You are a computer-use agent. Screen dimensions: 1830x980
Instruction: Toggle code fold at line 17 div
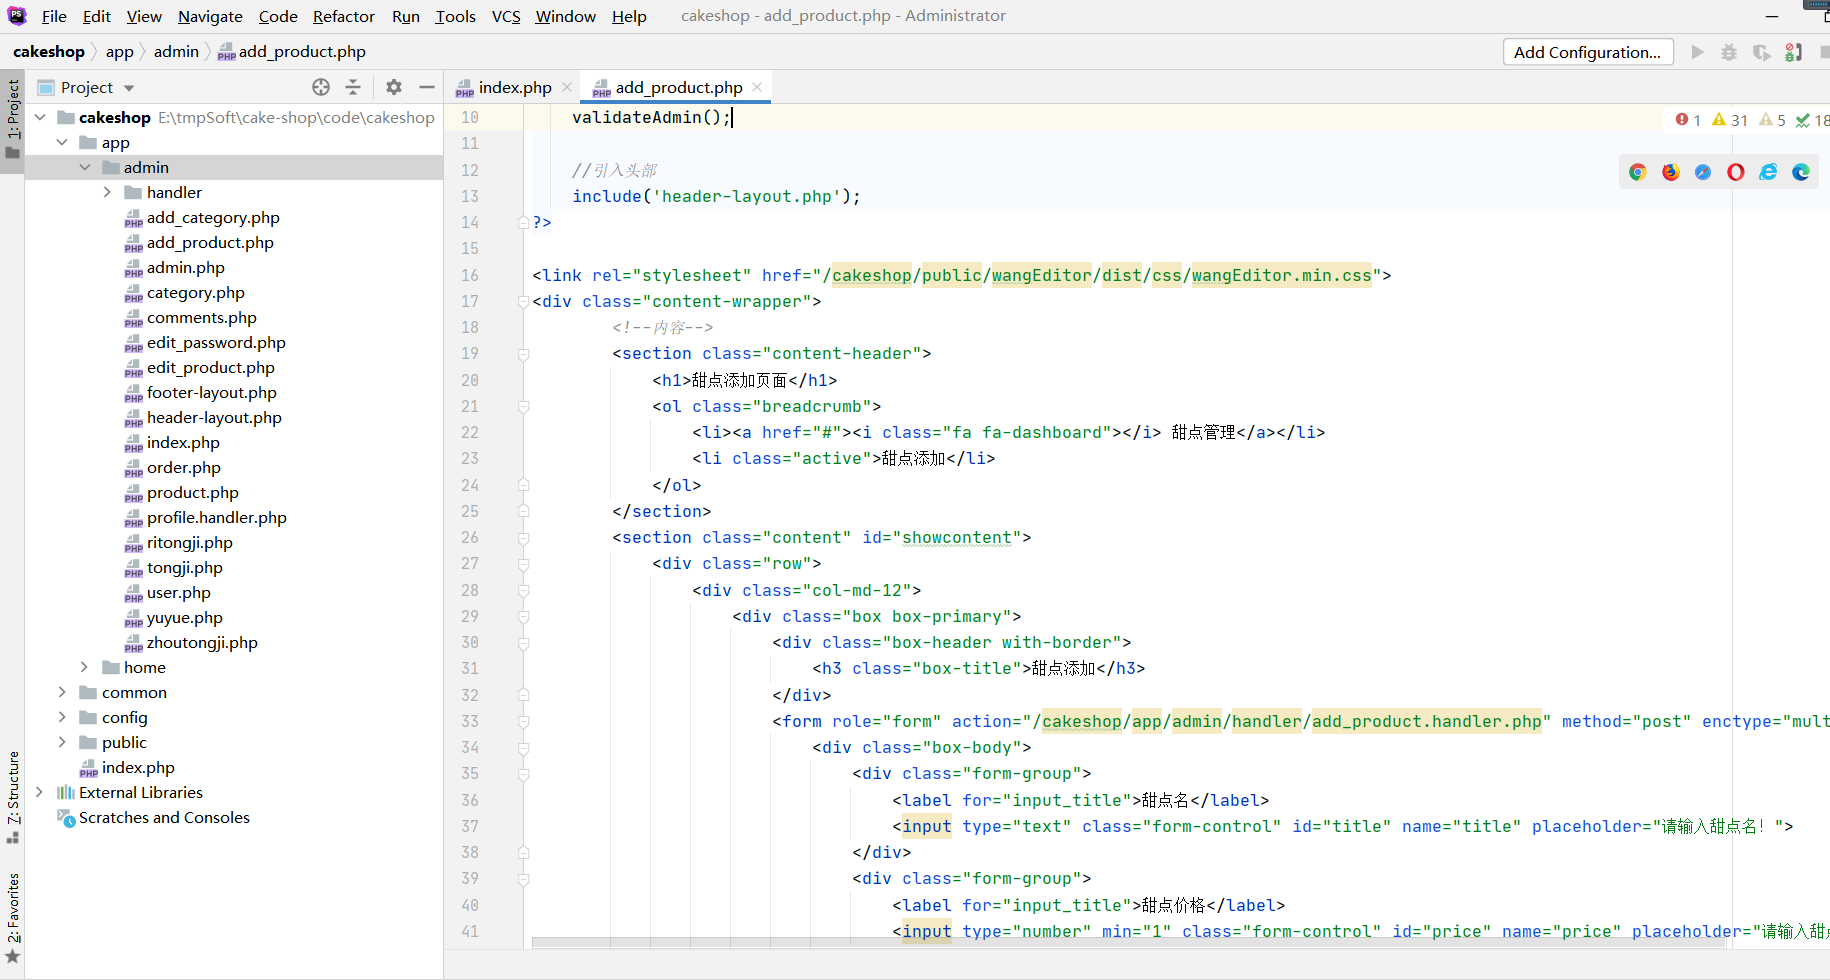(523, 301)
